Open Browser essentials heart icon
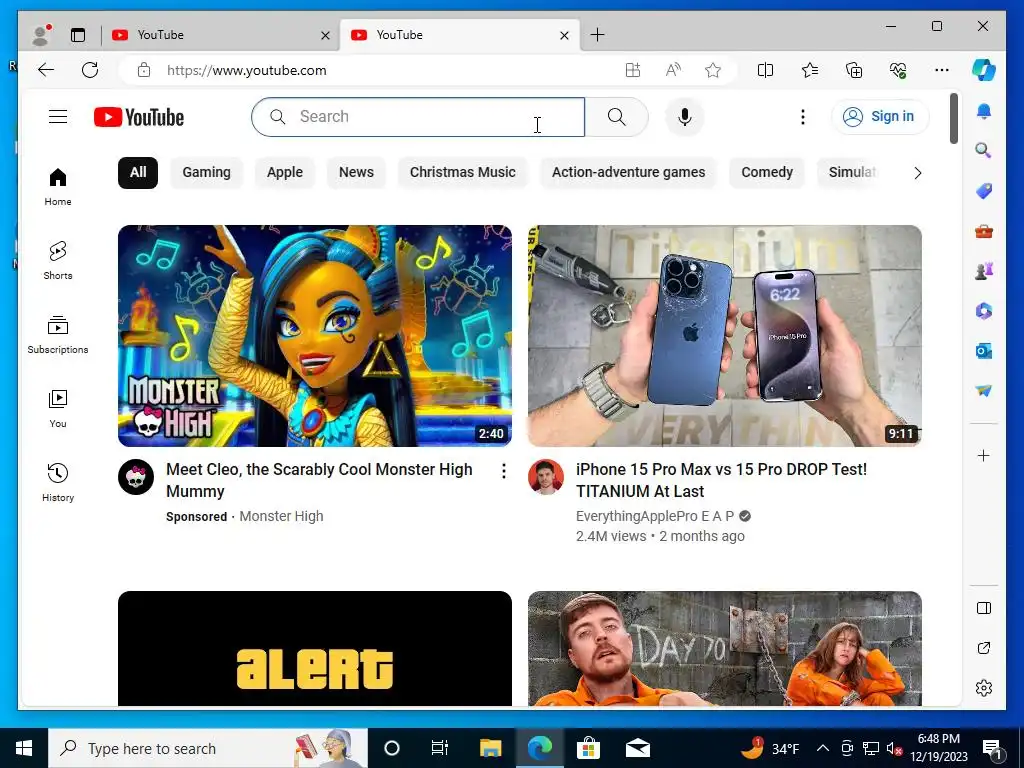1024x768 pixels. click(898, 70)
